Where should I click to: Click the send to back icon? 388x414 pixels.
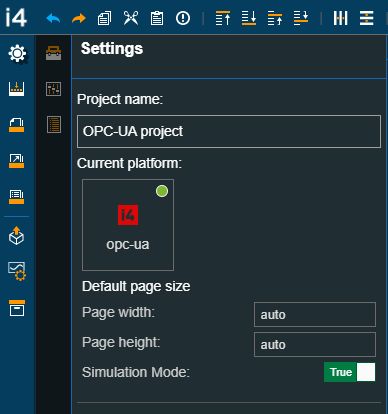click(249, 18)
